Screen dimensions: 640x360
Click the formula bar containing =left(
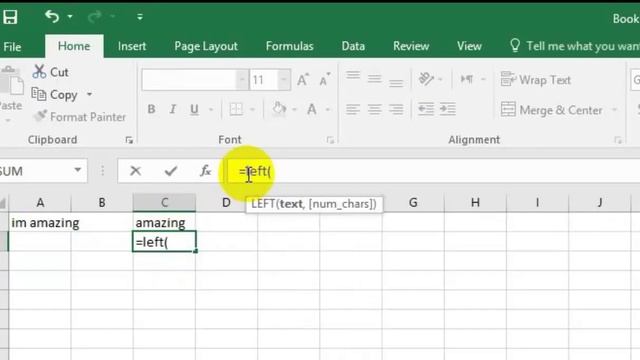[x=433, y=171]
